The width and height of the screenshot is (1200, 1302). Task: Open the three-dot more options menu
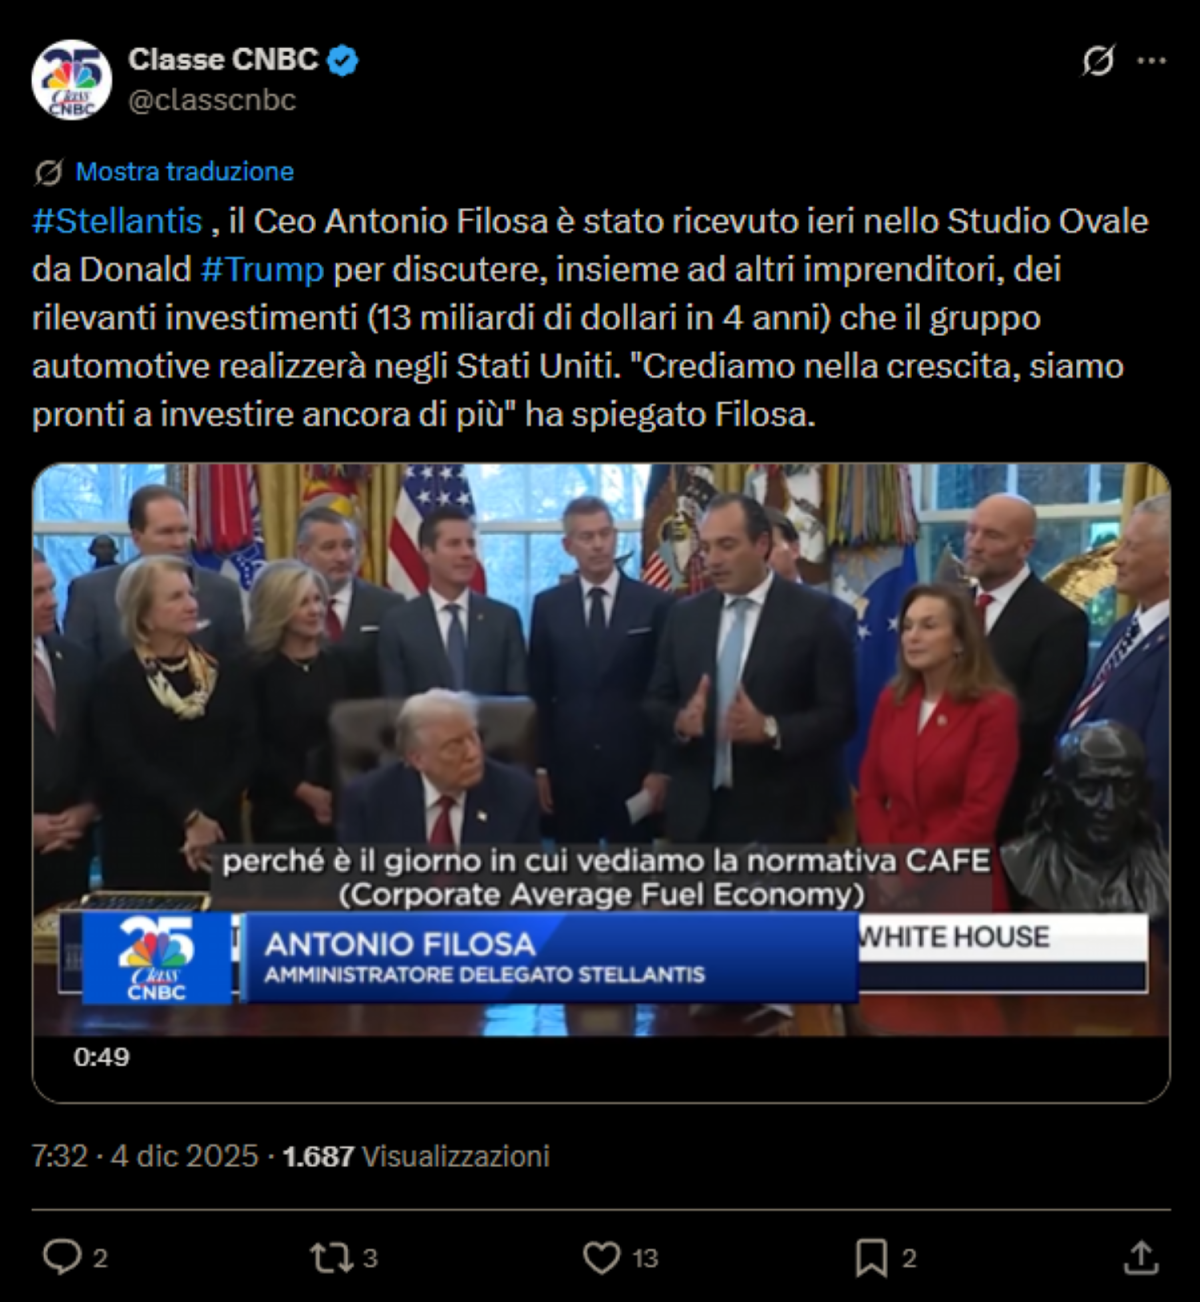tap(1152, 62)
